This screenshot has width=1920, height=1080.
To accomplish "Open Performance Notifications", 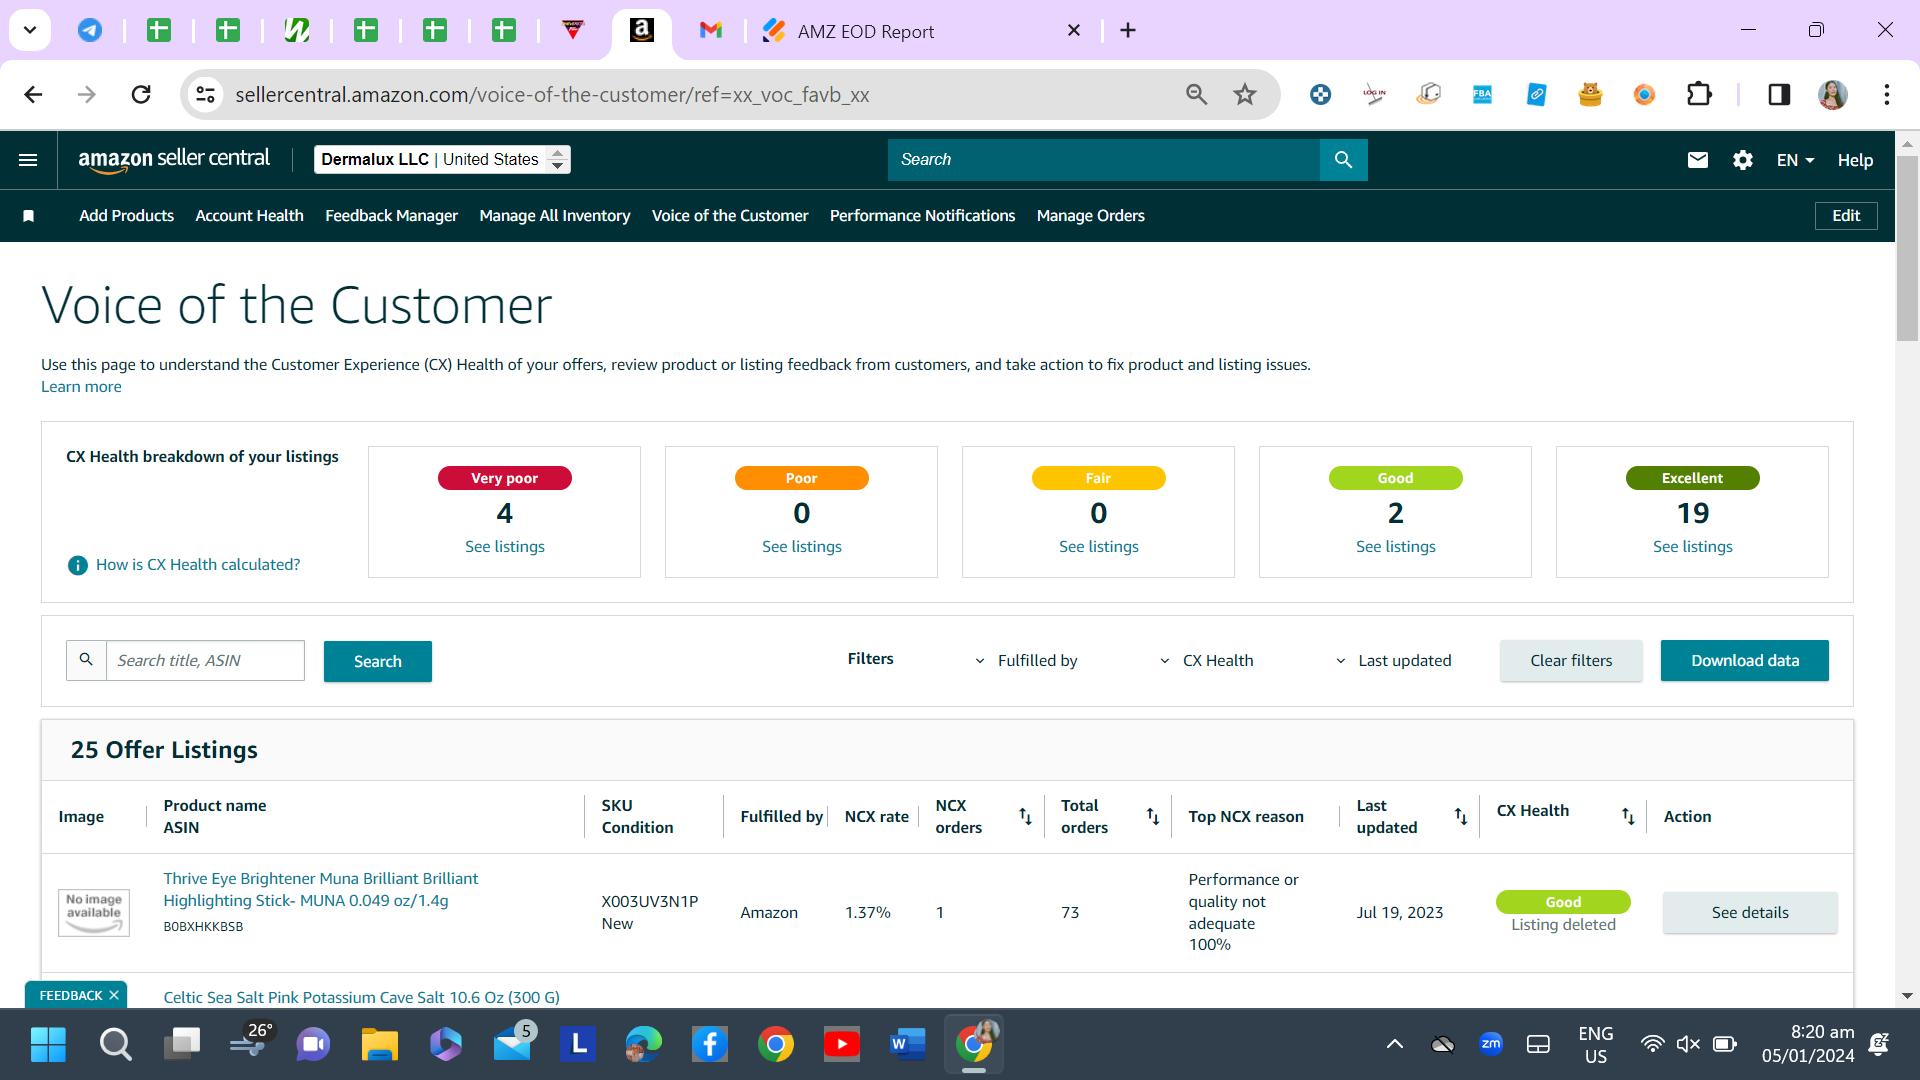I will coord(922,216).
